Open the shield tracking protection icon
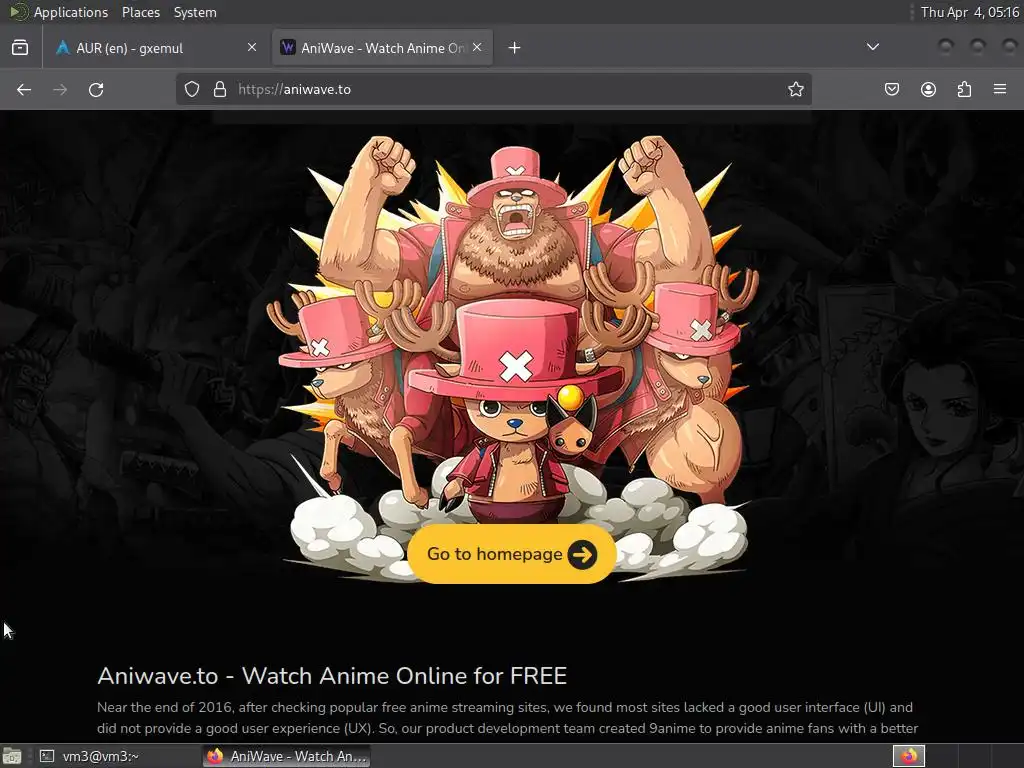This screenshot has height=768, width=1024. click(x=191, y=89)
